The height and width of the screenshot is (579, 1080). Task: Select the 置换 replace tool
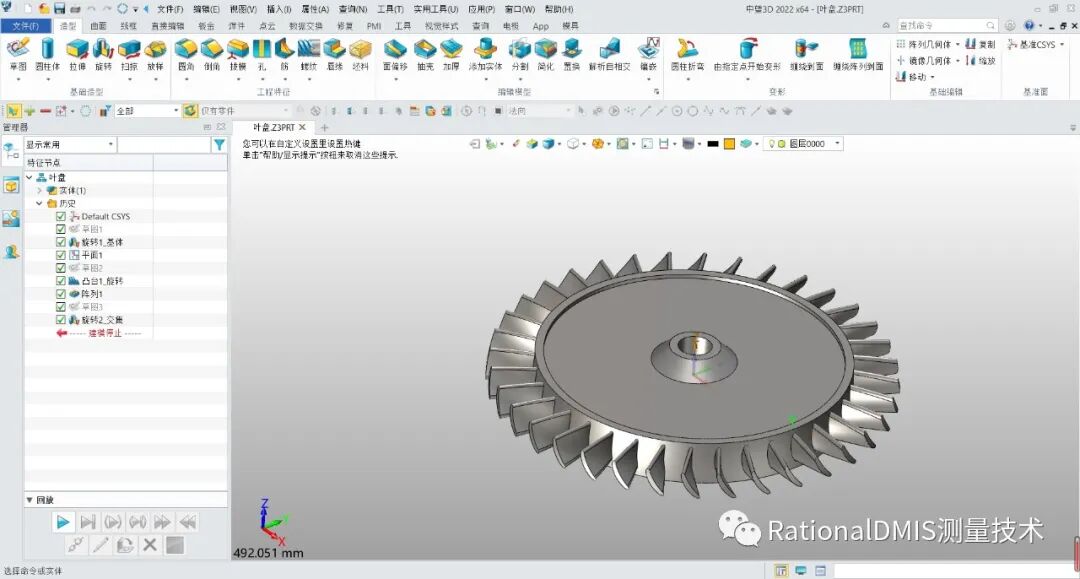click(x=572, y=55)
